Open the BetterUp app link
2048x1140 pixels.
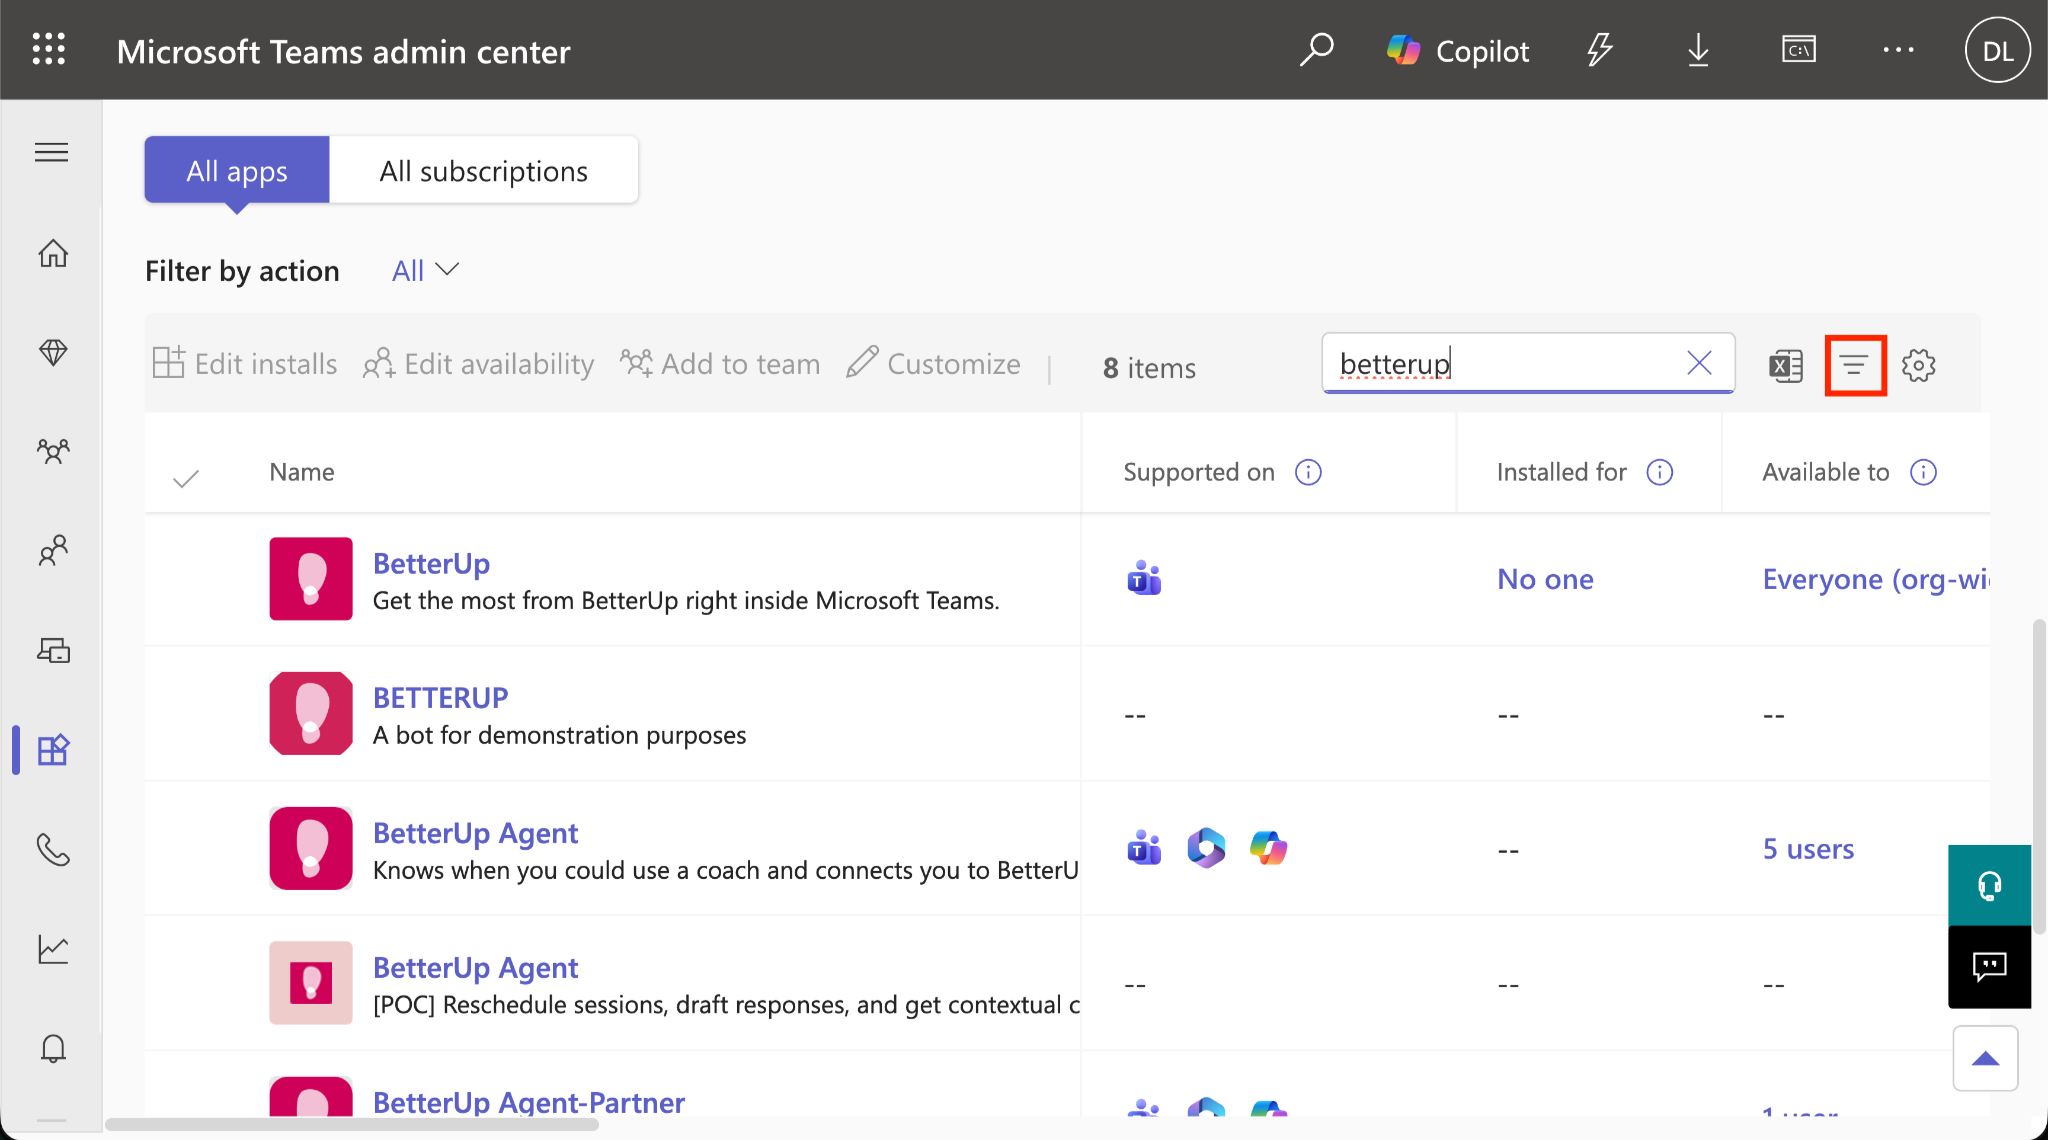431,563
